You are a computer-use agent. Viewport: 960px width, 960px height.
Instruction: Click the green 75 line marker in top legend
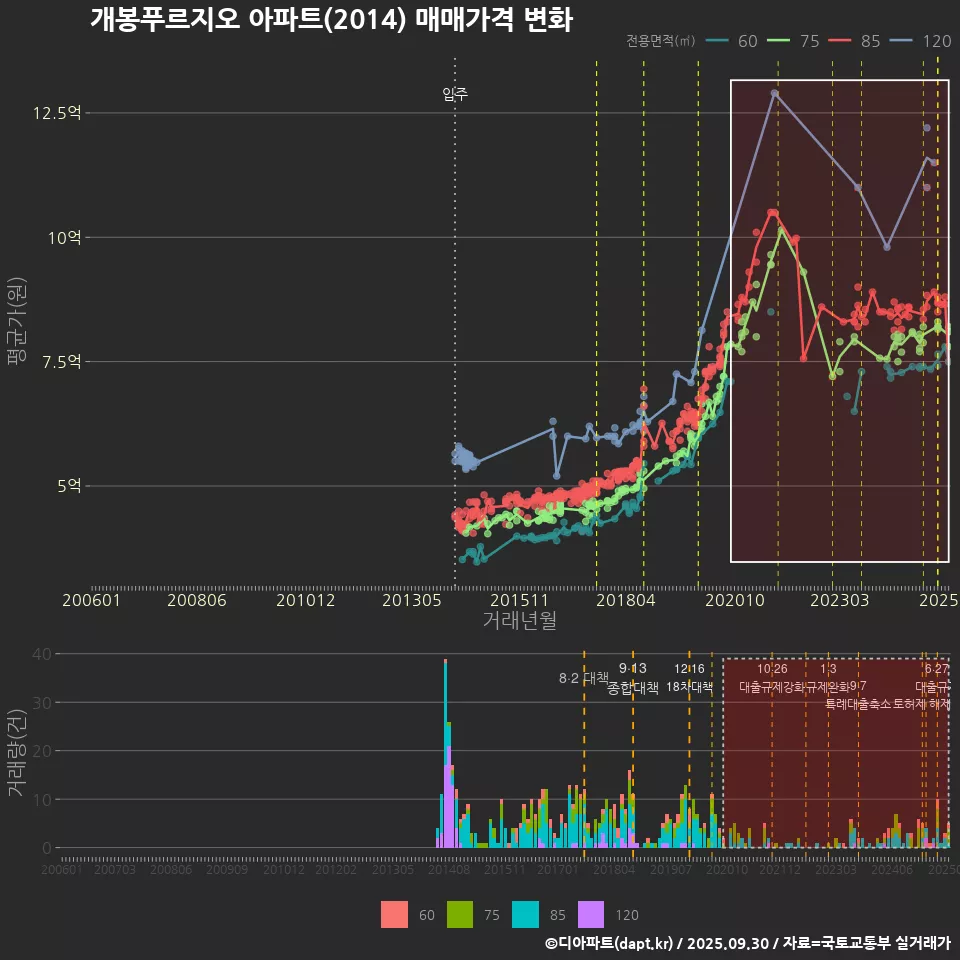pos(780,41)
